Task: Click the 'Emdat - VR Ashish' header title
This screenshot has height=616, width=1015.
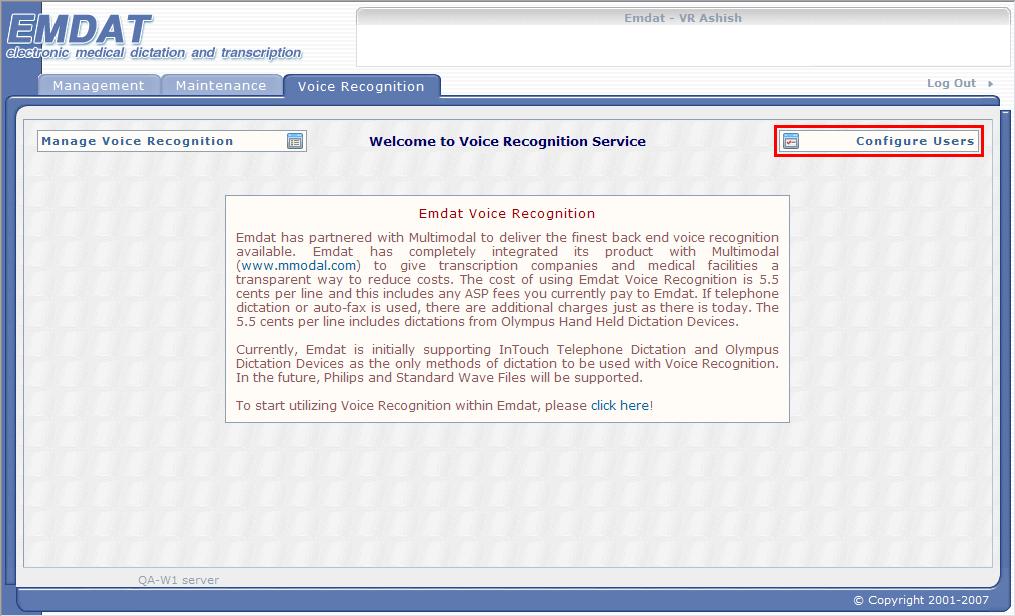Action: pyautogui.click(x=683, y=18)
